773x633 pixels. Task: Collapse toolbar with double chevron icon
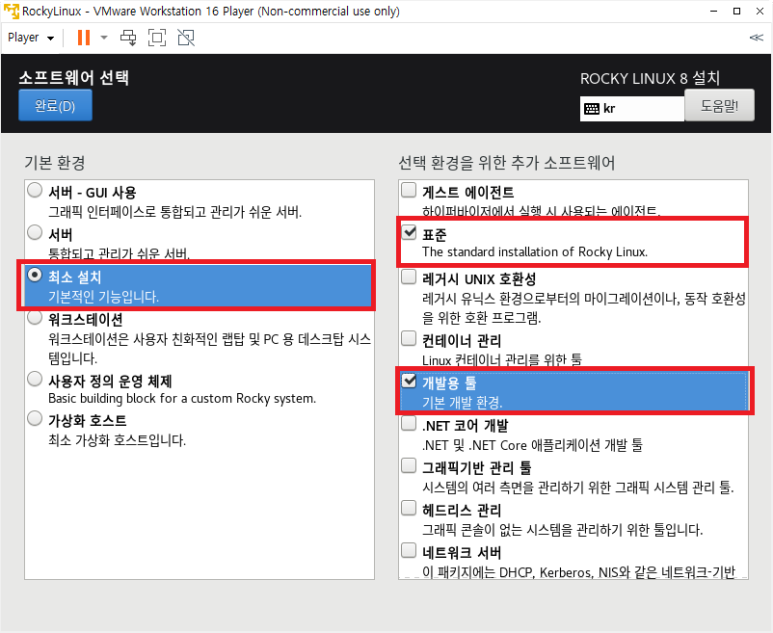[756, 37]
